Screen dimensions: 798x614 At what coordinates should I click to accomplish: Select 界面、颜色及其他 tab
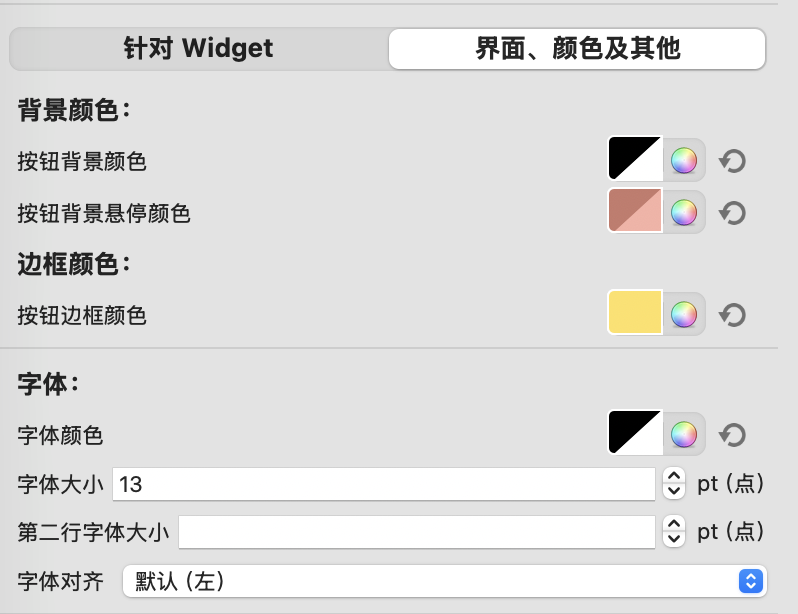click(x=577, y=49)
